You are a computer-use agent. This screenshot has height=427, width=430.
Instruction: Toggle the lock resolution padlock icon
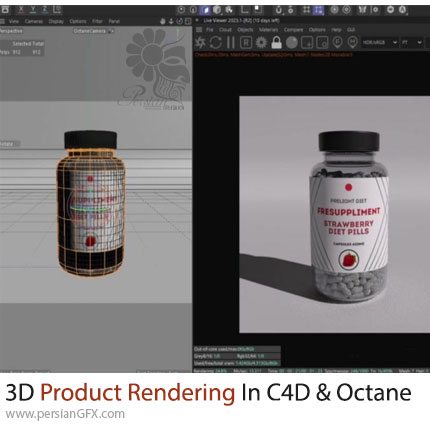pos(276,43)
